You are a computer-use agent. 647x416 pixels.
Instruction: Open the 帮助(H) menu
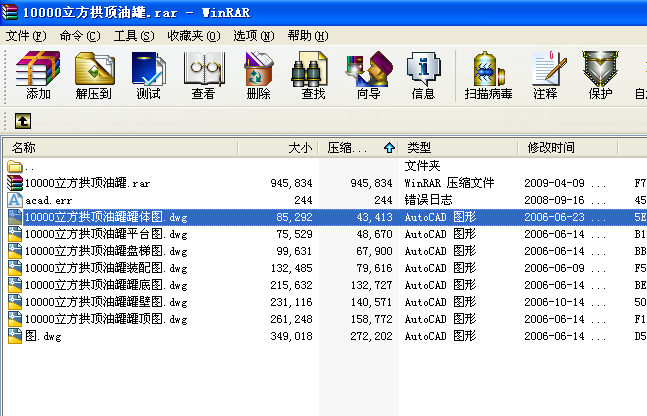tap(308, 36)
